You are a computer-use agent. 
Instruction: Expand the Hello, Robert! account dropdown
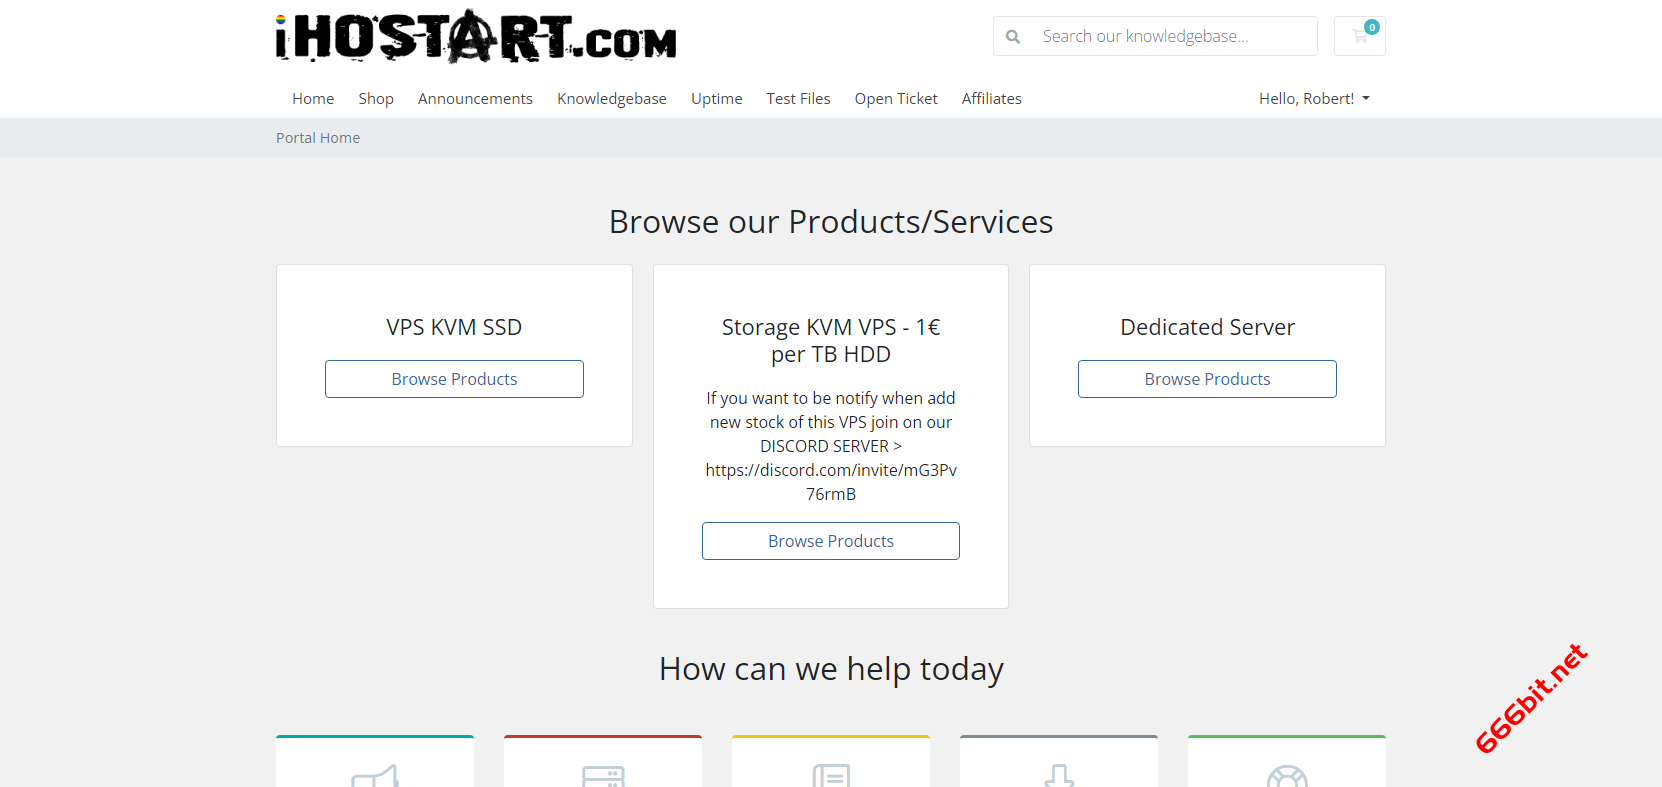pyautogui.click(x=1313, y=98)
